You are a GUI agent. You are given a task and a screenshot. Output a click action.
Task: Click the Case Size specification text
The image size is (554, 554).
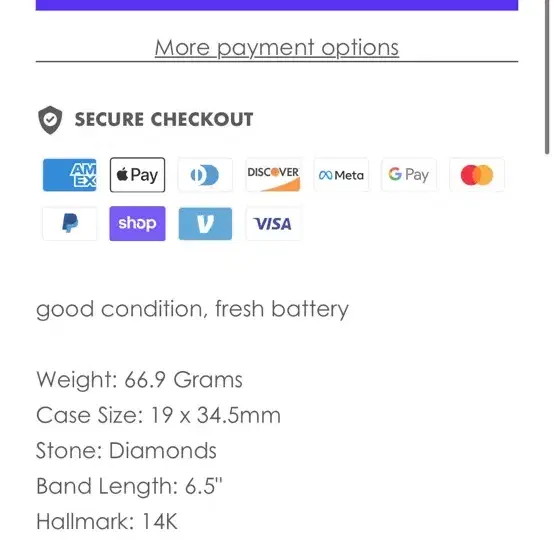tap(159, 415)
